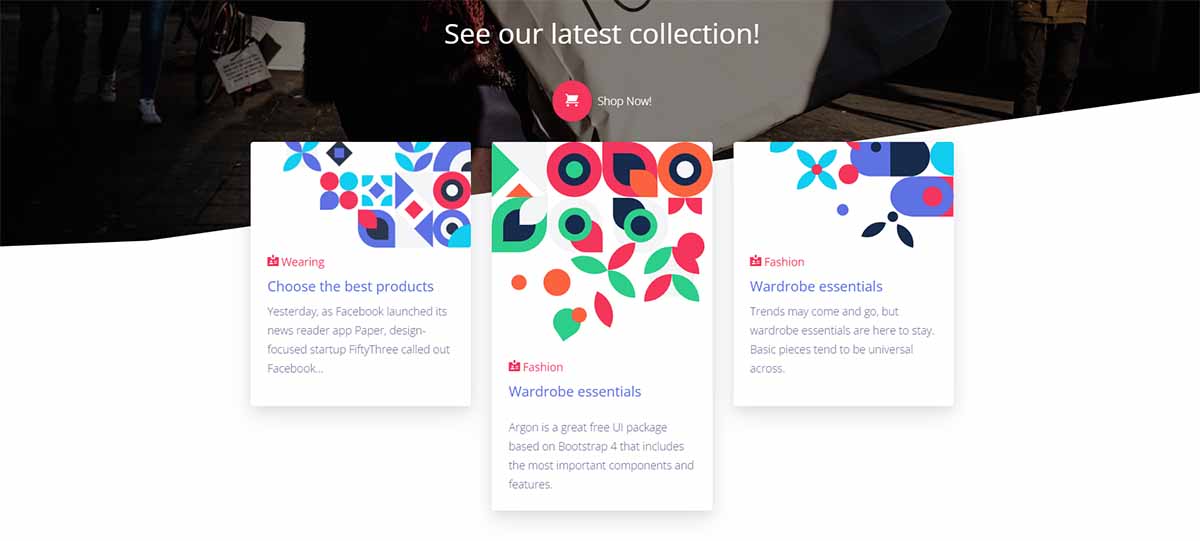Screen dimensions: 1200x541
Task: Click the Fashion label on the middle card
Action: point(543,367)
